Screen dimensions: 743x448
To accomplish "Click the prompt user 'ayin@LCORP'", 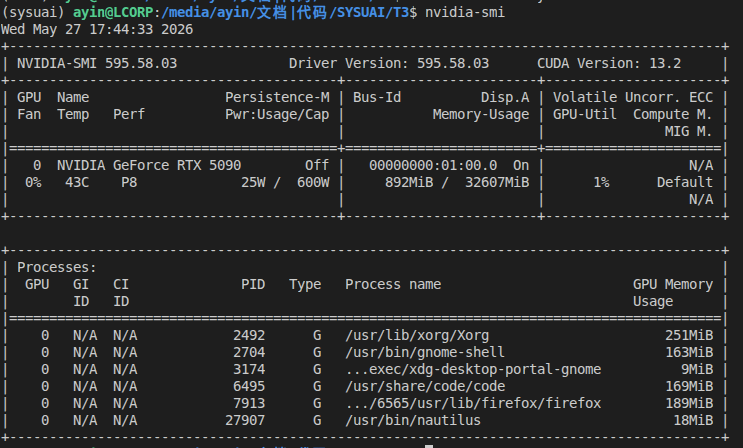I will 113,12.
